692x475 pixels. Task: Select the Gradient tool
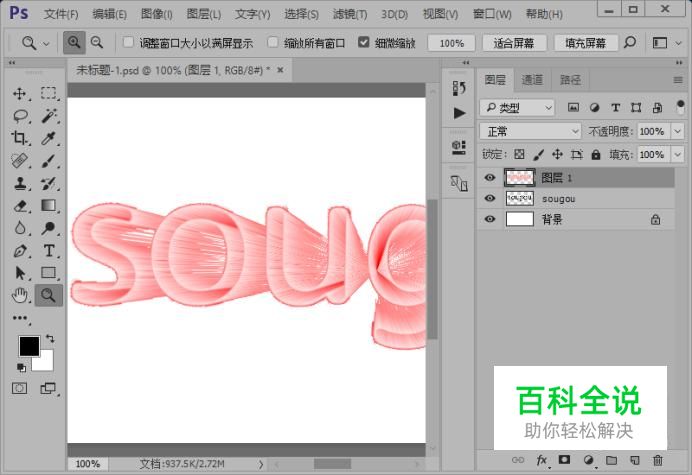click(x=49, y=206)
